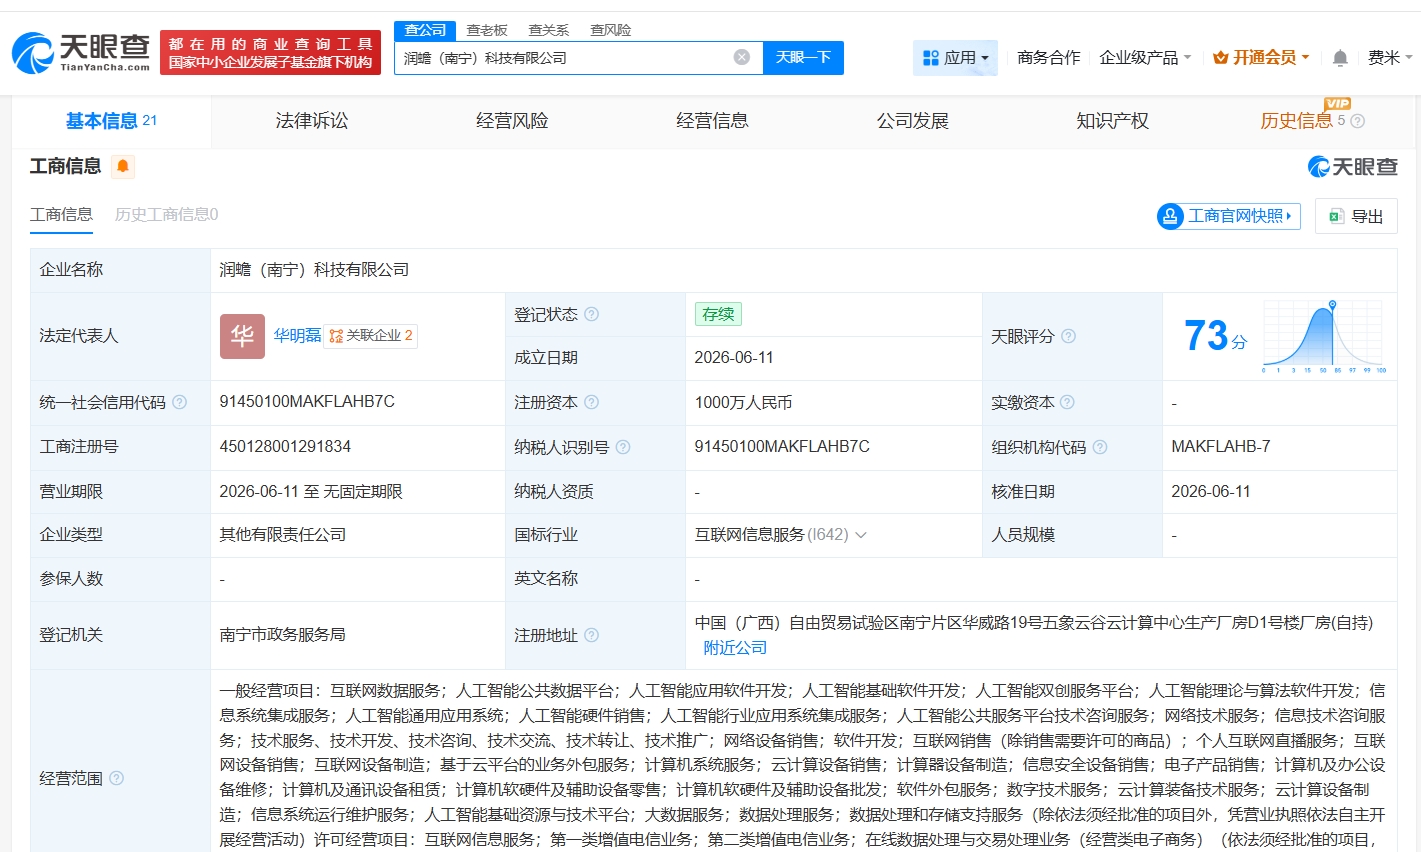1421x852 pixels.
Task: Click the help icon beside 登记状态
Action: 591,314
